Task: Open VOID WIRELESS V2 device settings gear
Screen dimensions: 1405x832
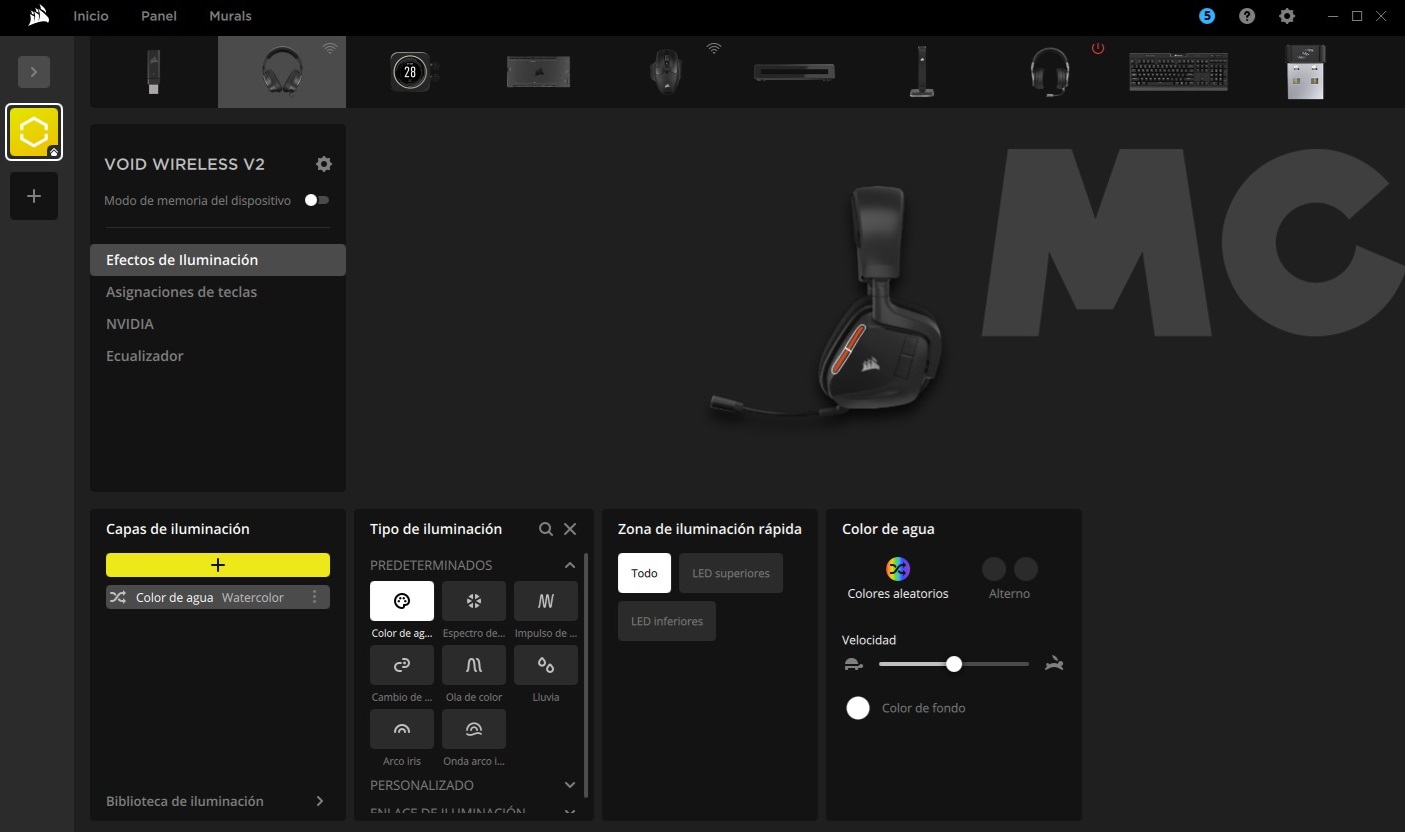Action: point(323,164)
